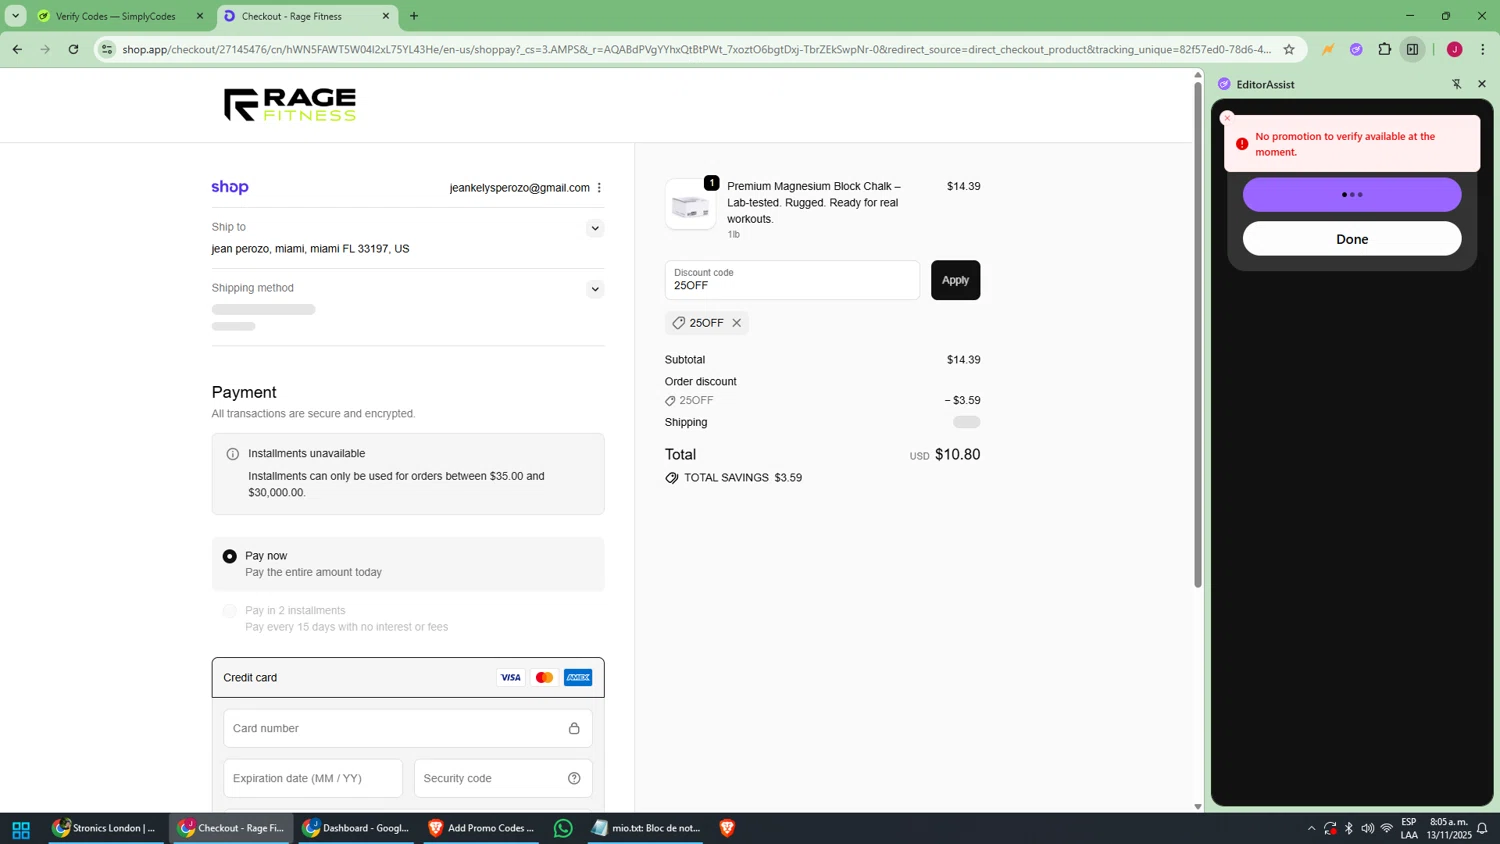Click the browser address bar URL
This screenshot has width=1500, height=844.
point(696,49)
